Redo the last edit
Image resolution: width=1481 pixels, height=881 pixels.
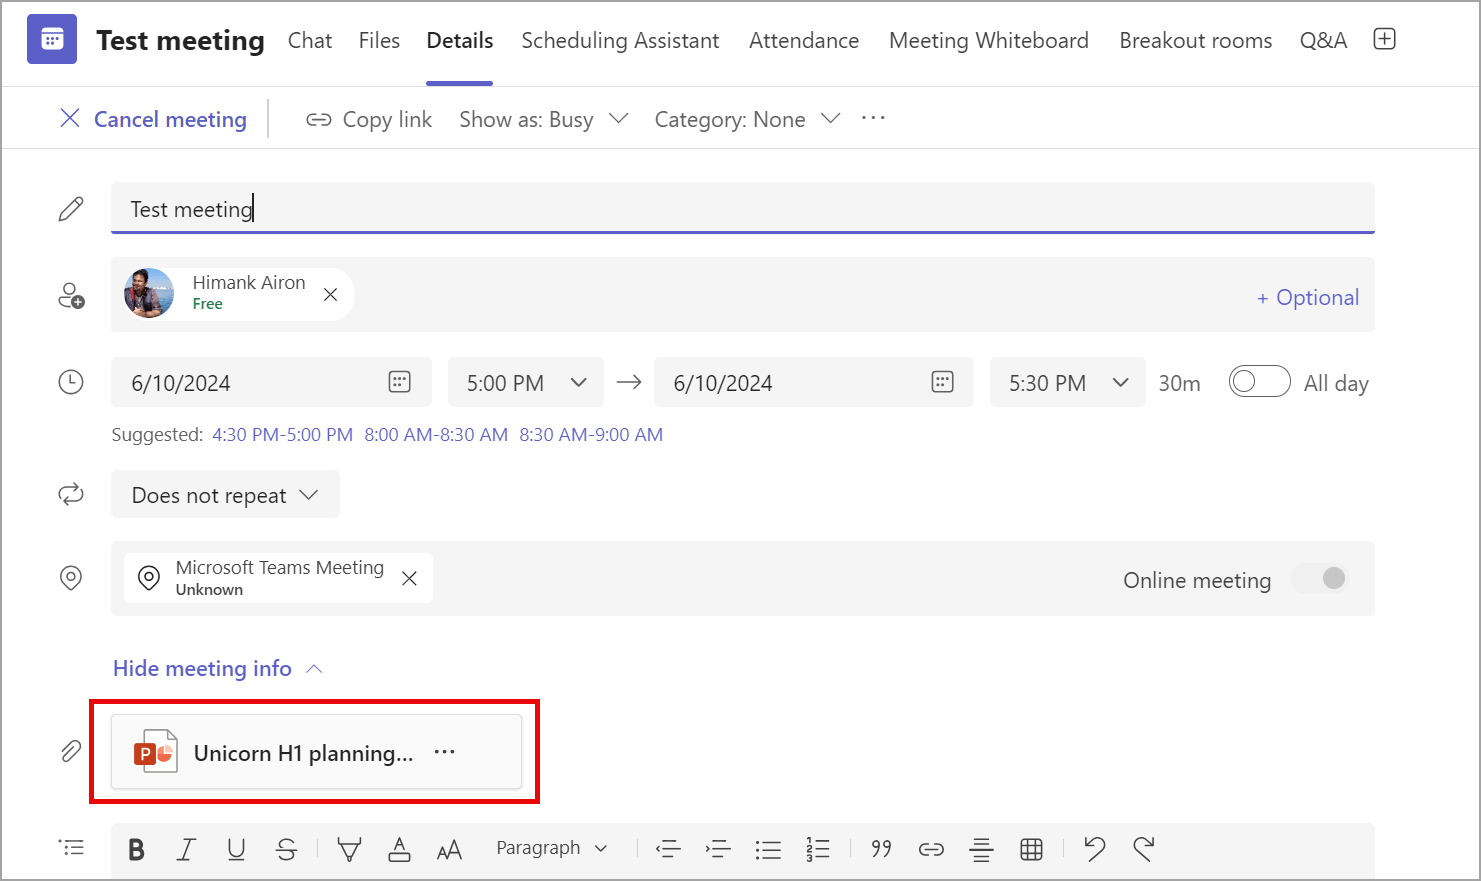1144,850
